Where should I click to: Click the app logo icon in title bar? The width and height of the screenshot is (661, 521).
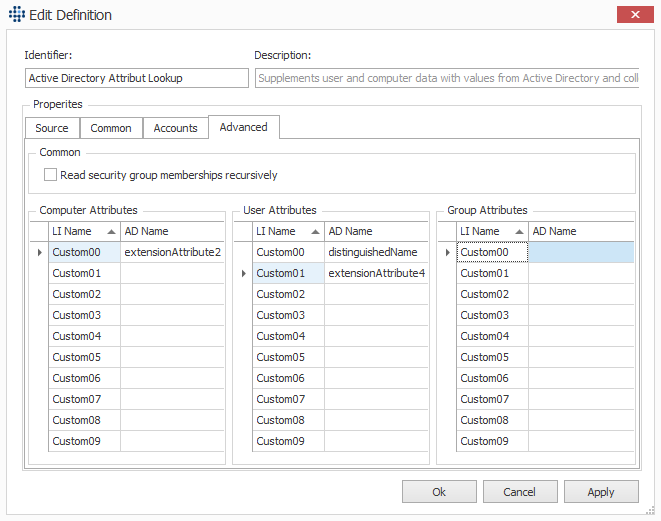point(17,14)
